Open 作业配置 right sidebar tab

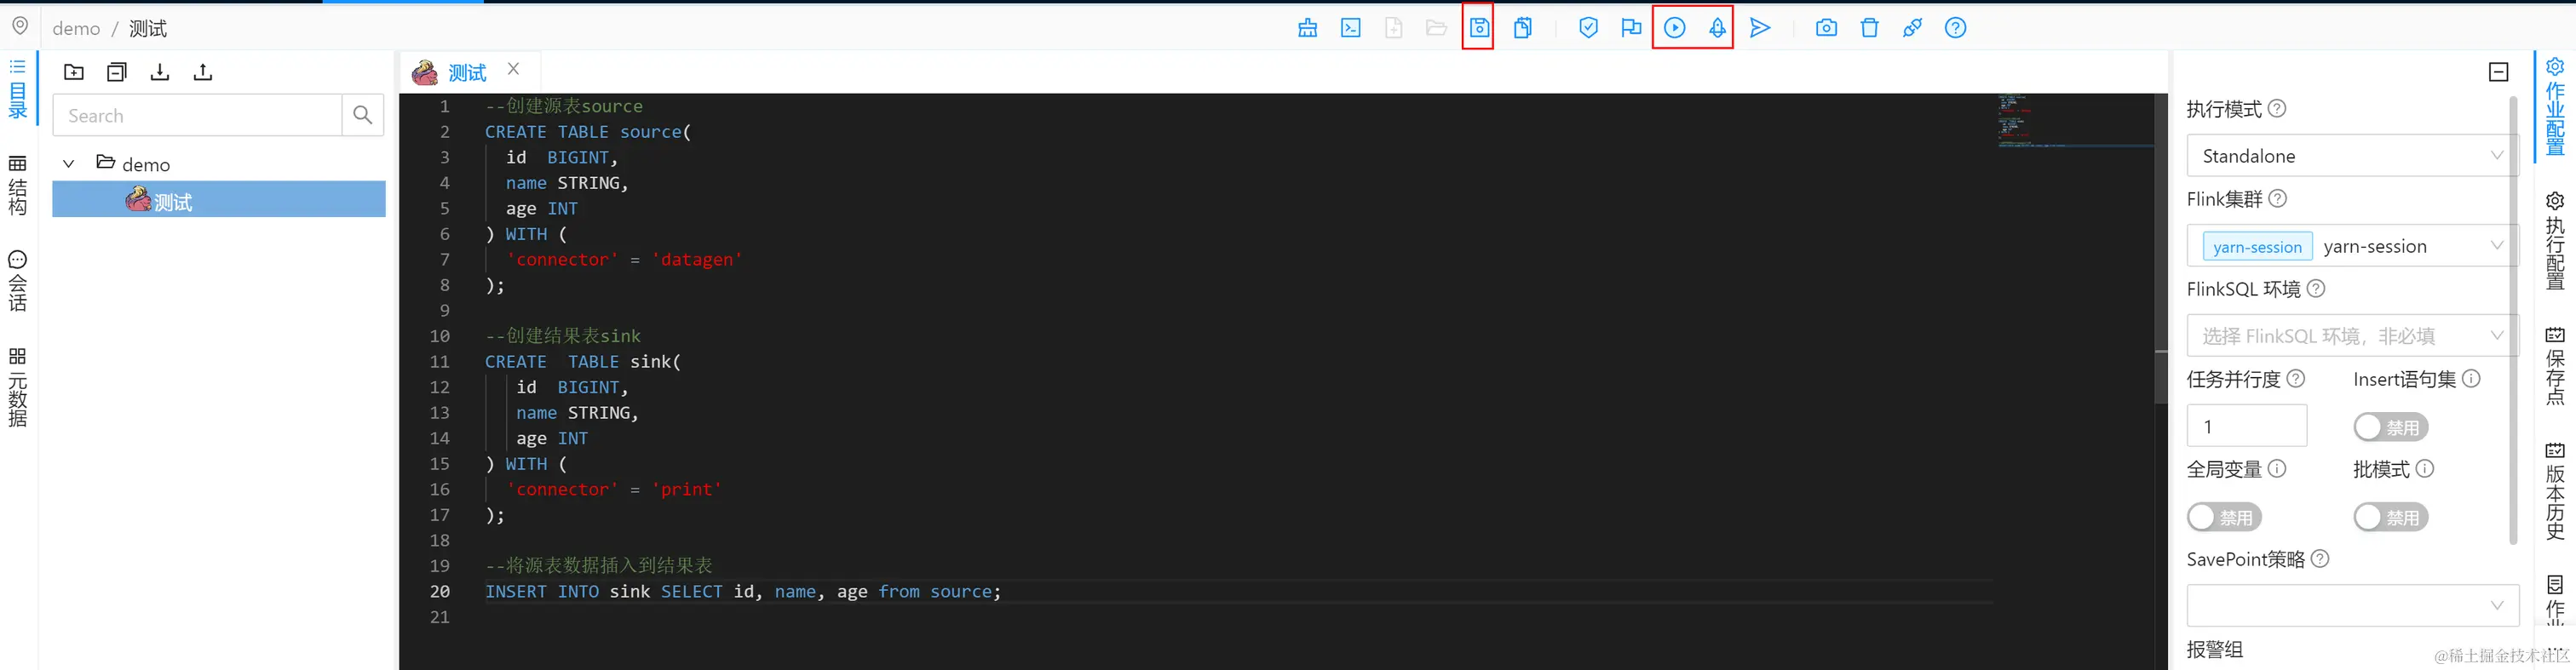pyautogui.click(x=2555, y=106)
